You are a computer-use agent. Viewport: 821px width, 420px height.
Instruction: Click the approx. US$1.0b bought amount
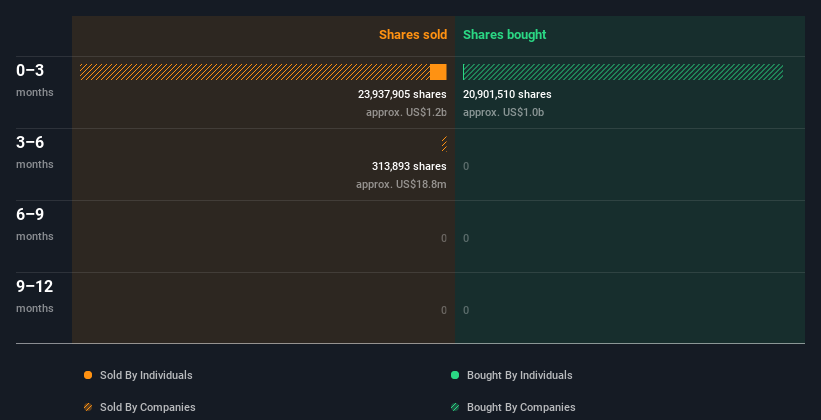point(503,112)
